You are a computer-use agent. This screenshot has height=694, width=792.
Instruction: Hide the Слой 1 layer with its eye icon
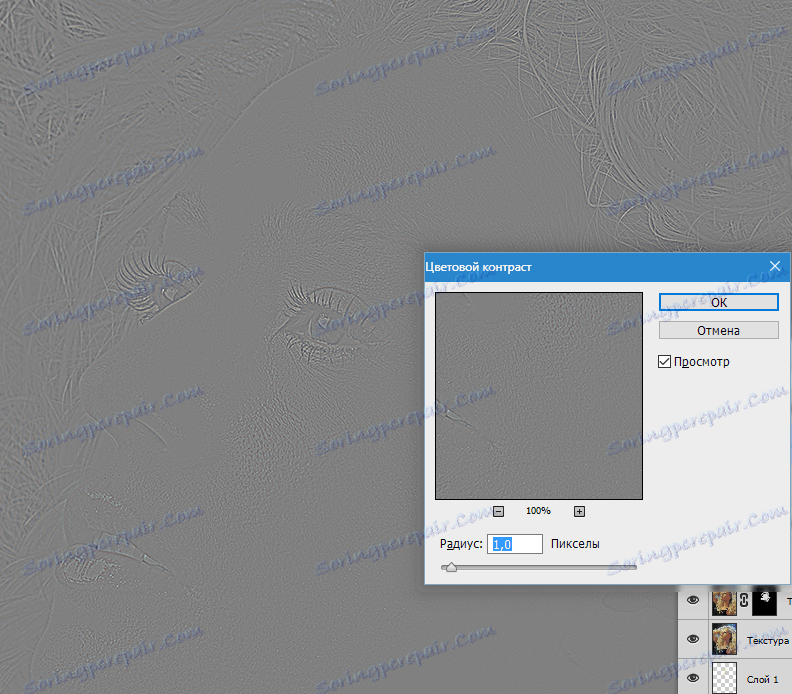tap(692, 678)
